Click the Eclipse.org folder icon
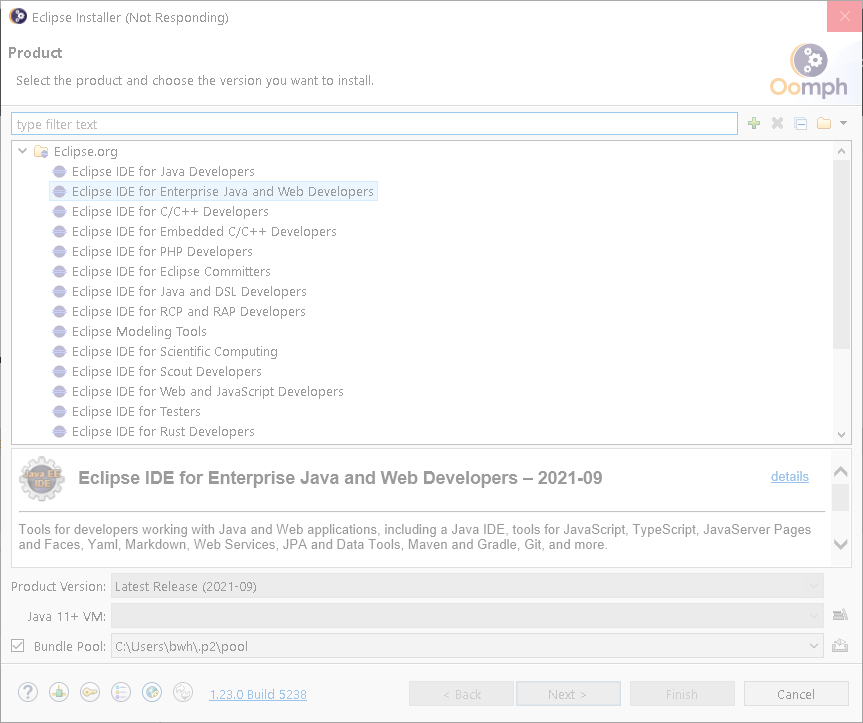The image size is (863, 723). [41, 151]
